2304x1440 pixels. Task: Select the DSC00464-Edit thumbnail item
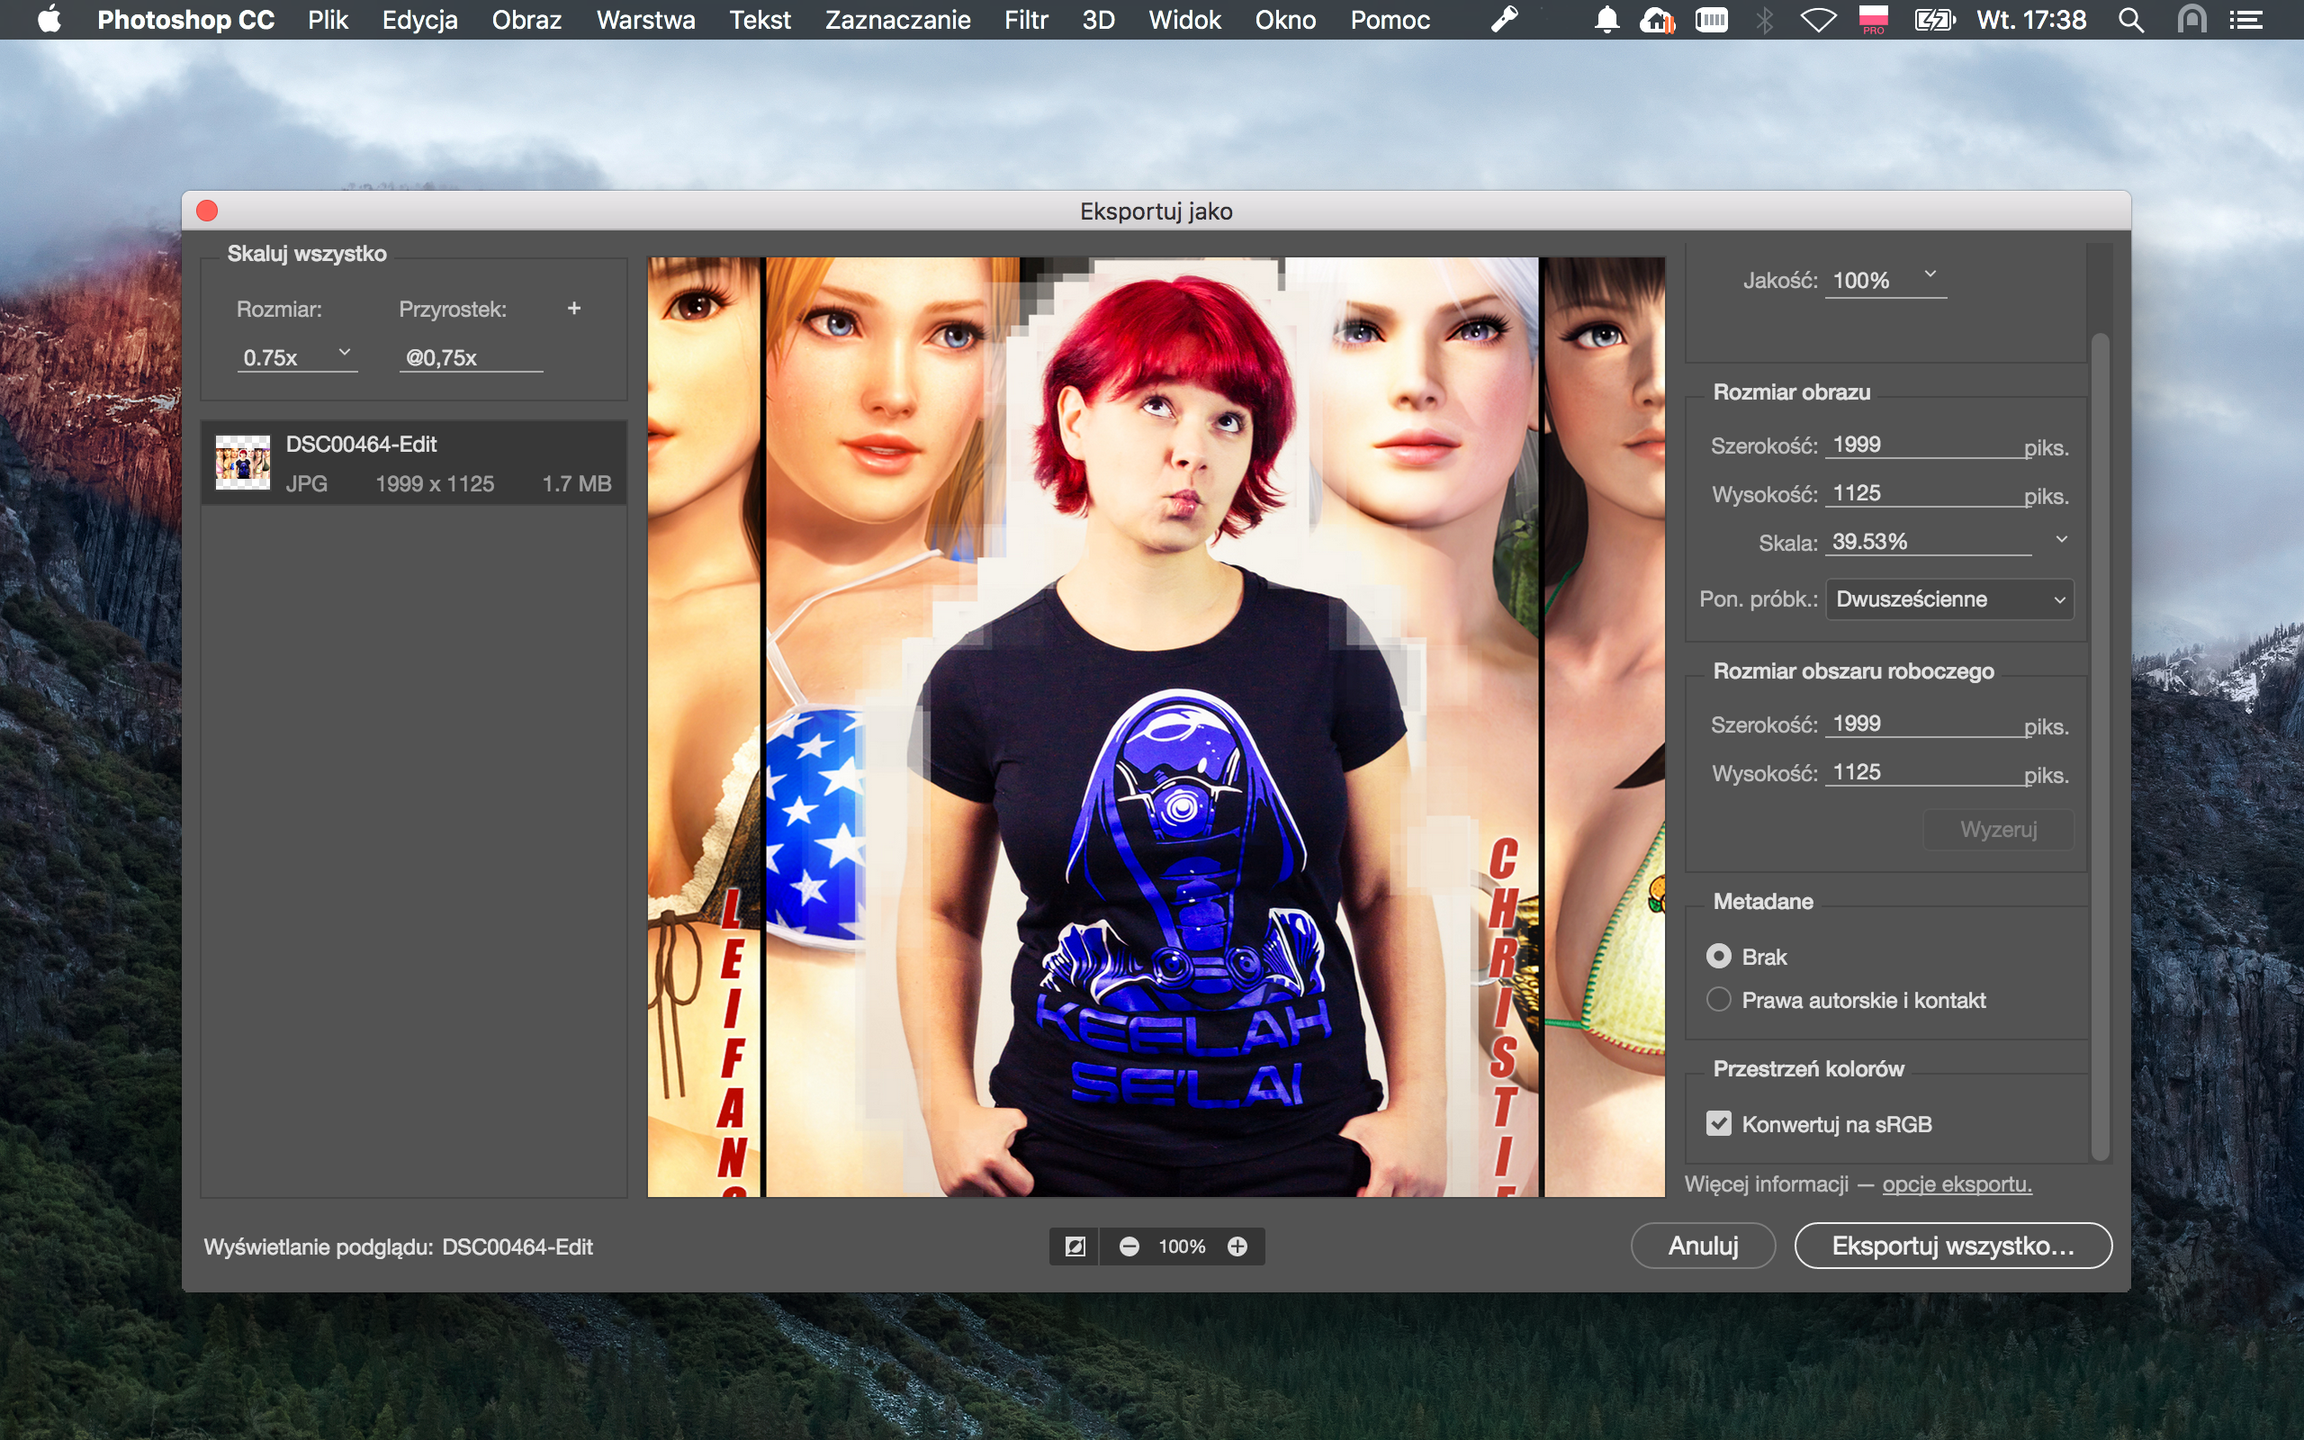243,463
